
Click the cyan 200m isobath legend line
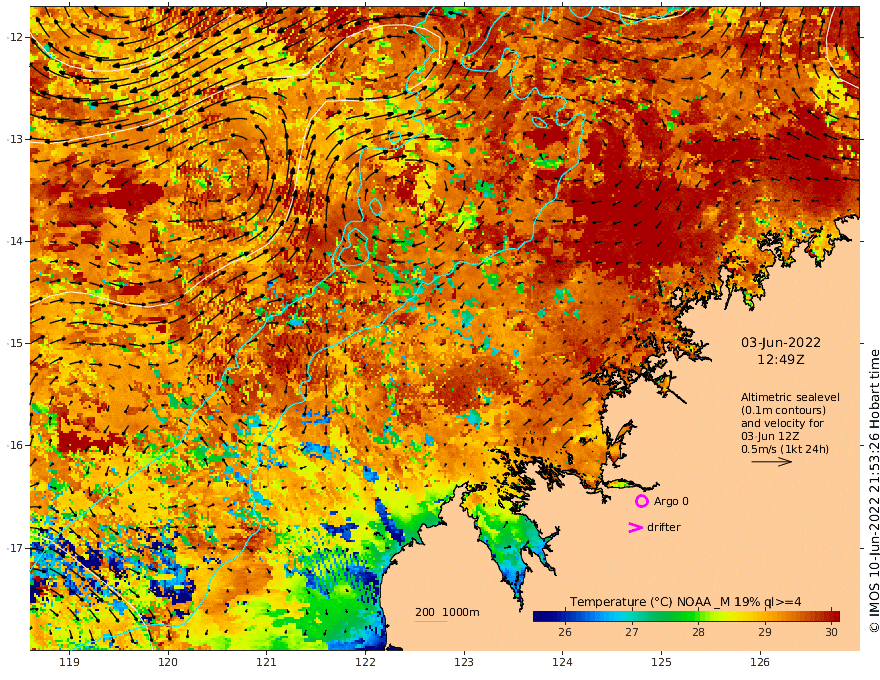(x=431, y=621)
